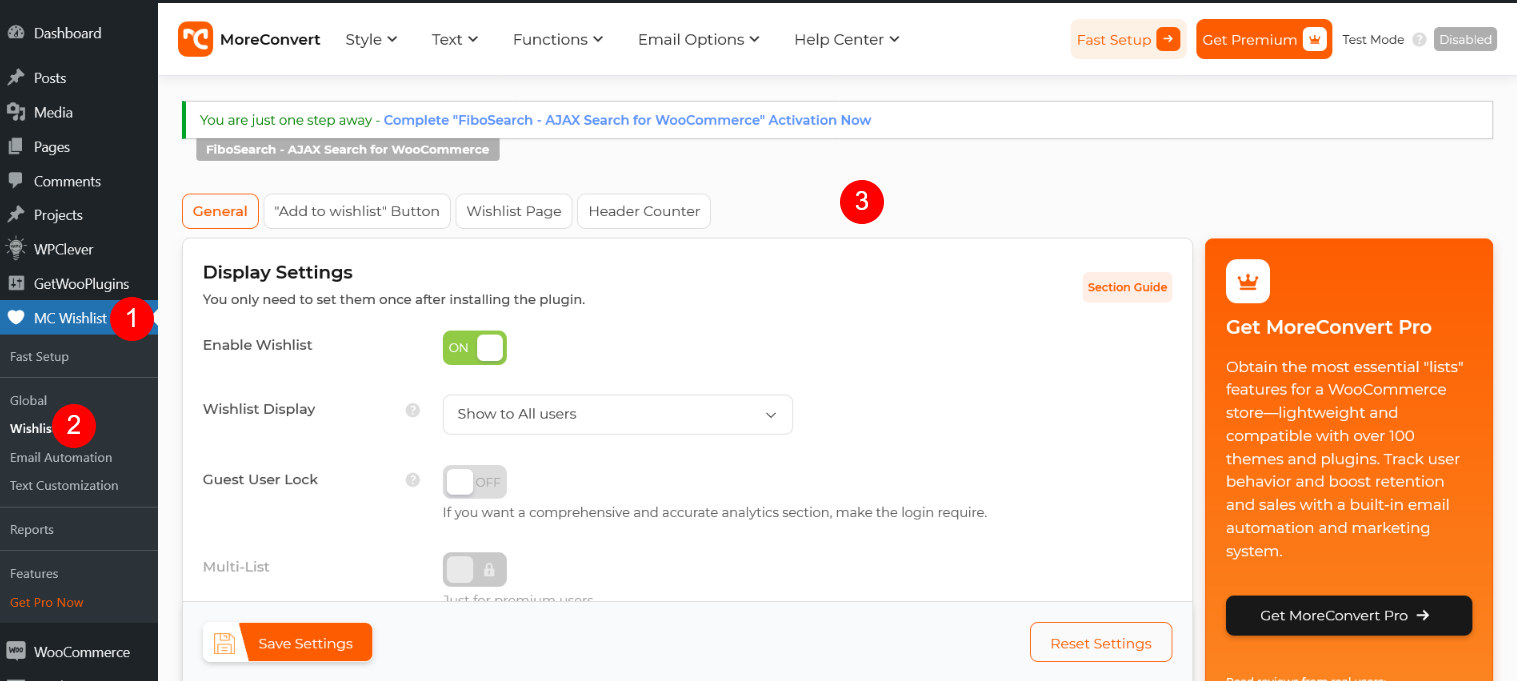This screenshot has width=1517, height=681.
Task: Click the WPClever lightbulb icon
Action: [15, 249]
